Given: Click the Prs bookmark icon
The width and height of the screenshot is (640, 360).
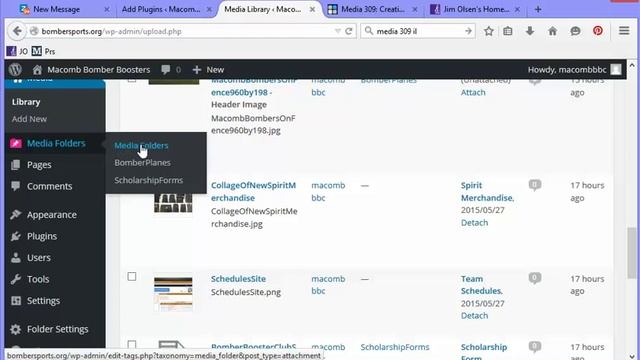Looking at the screenshot, I should [37, 51].
